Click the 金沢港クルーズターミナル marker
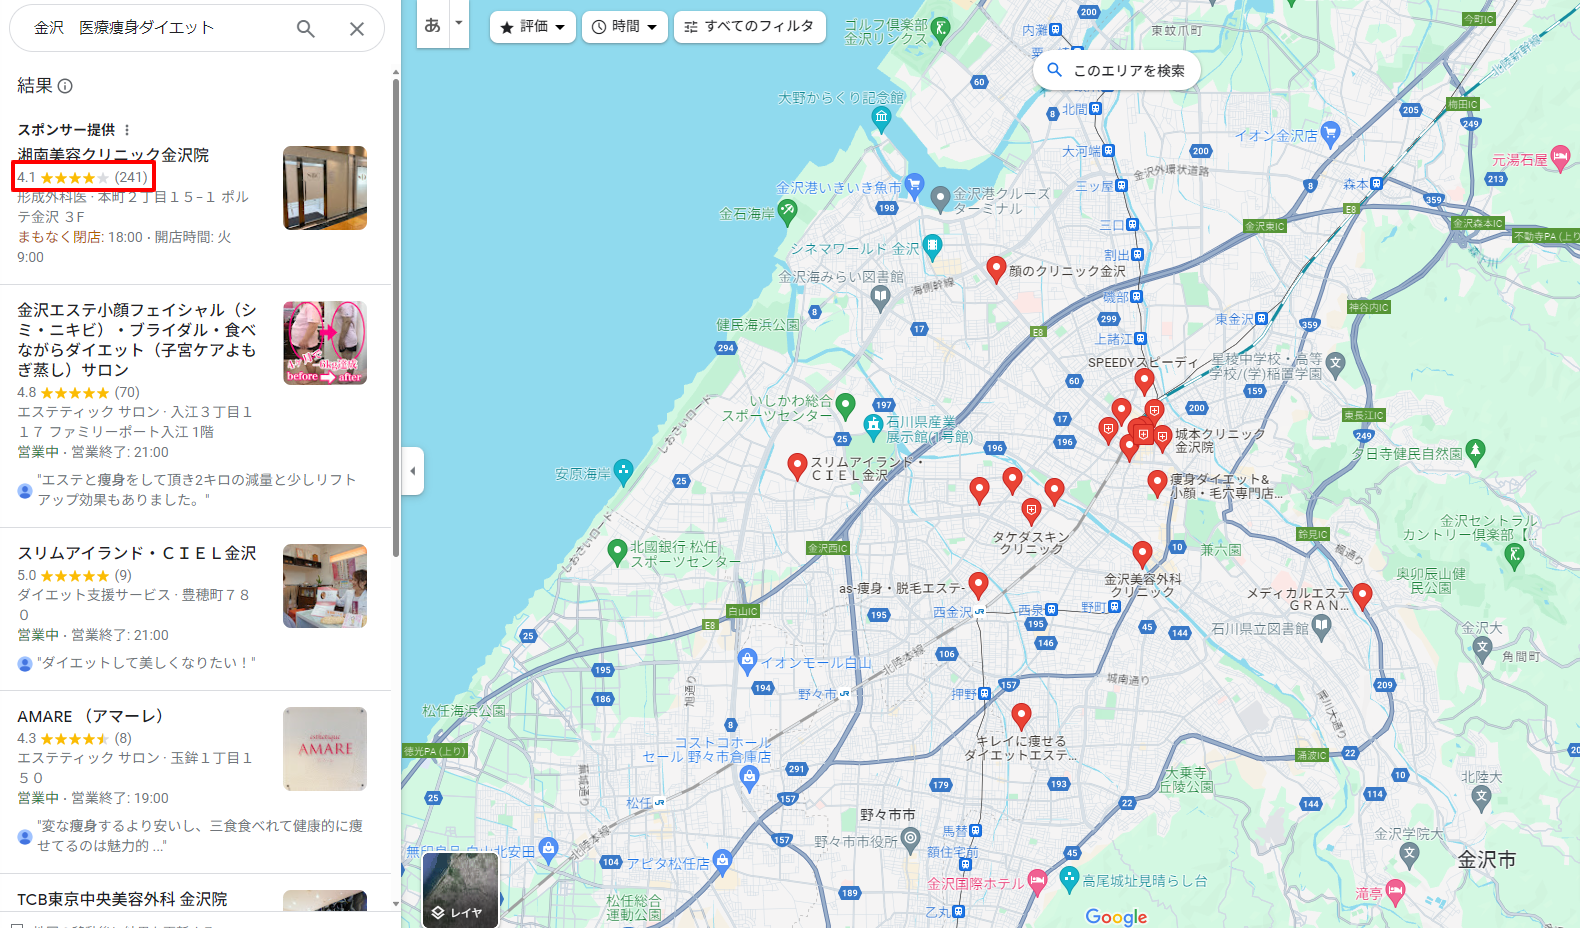Image resolution: width=1580 pixels, height=928 pixels. [940, 198]
